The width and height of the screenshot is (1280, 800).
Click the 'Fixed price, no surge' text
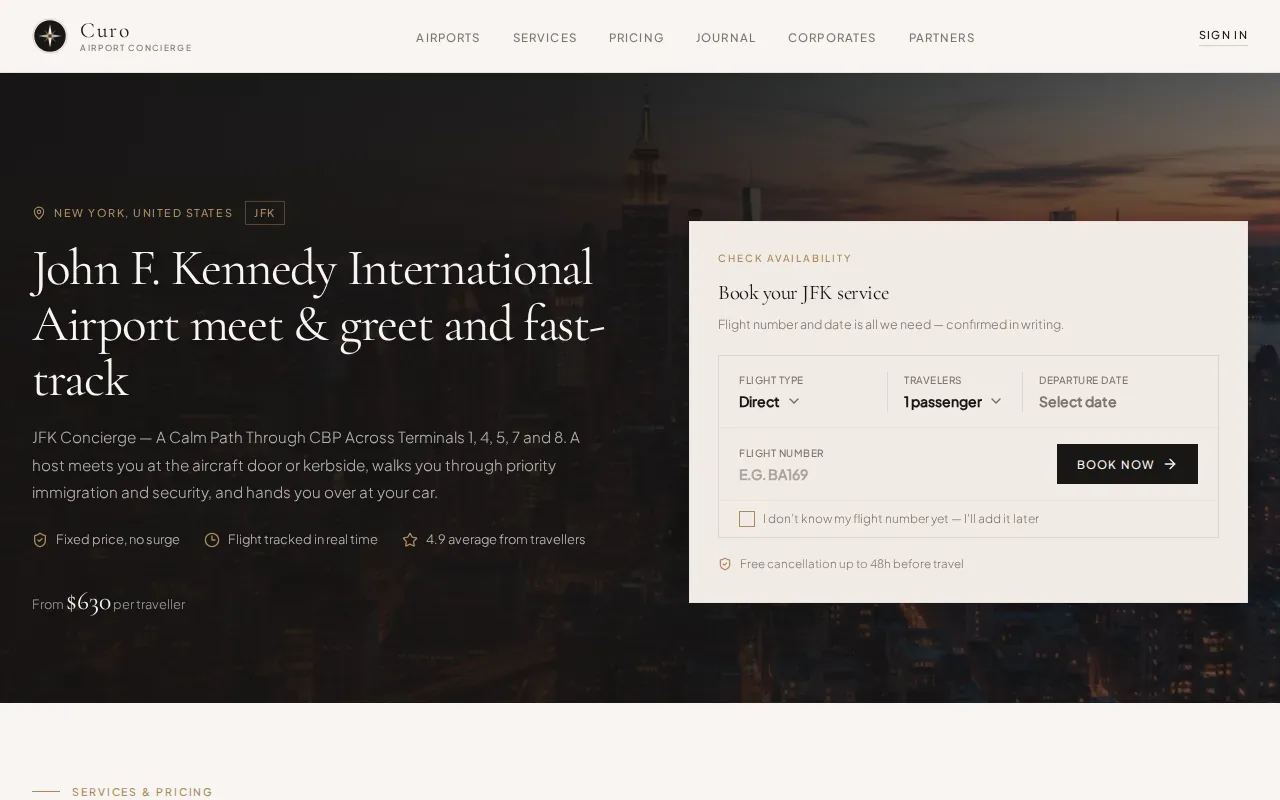[118, 540]
